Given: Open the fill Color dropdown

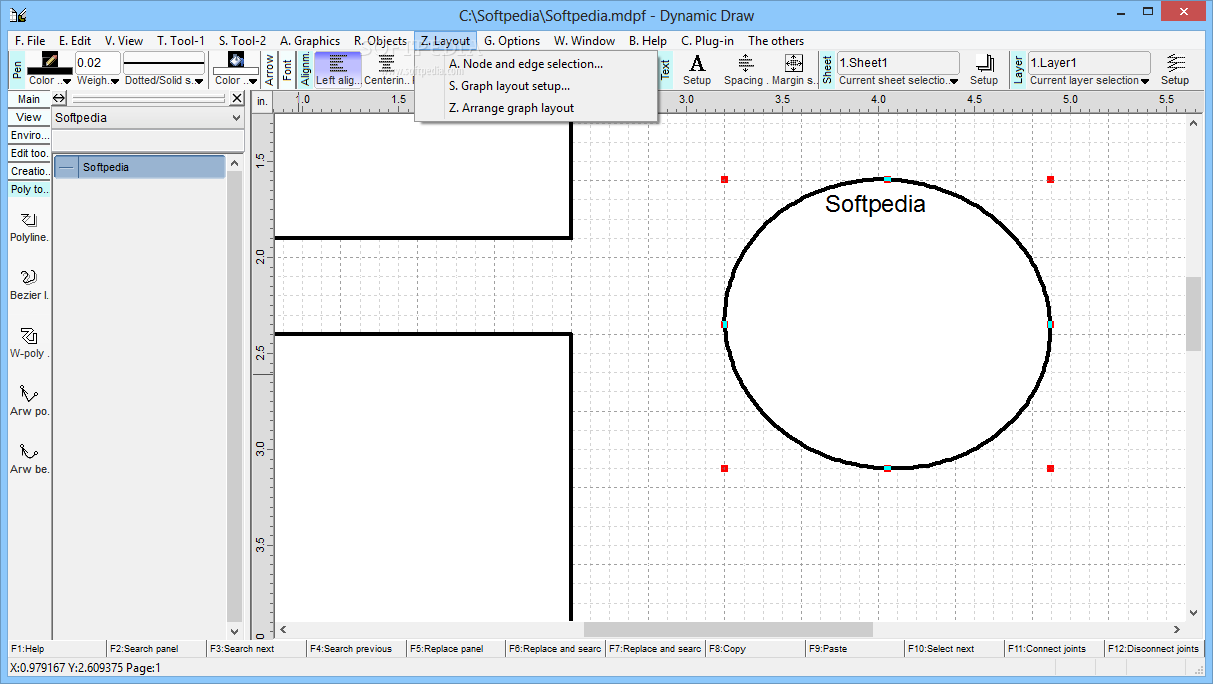Looking at the screenshot, I should 235,80.
